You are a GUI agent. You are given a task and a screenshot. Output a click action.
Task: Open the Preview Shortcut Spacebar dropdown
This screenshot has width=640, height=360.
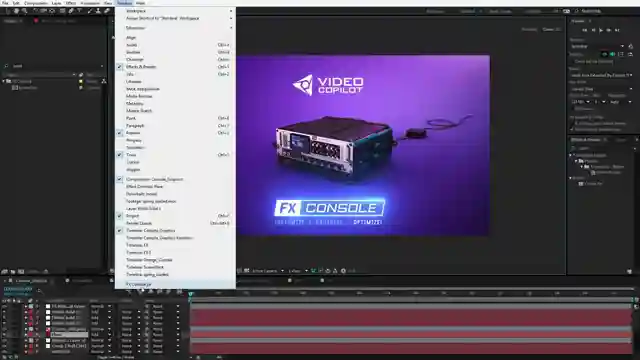(598, 47)
